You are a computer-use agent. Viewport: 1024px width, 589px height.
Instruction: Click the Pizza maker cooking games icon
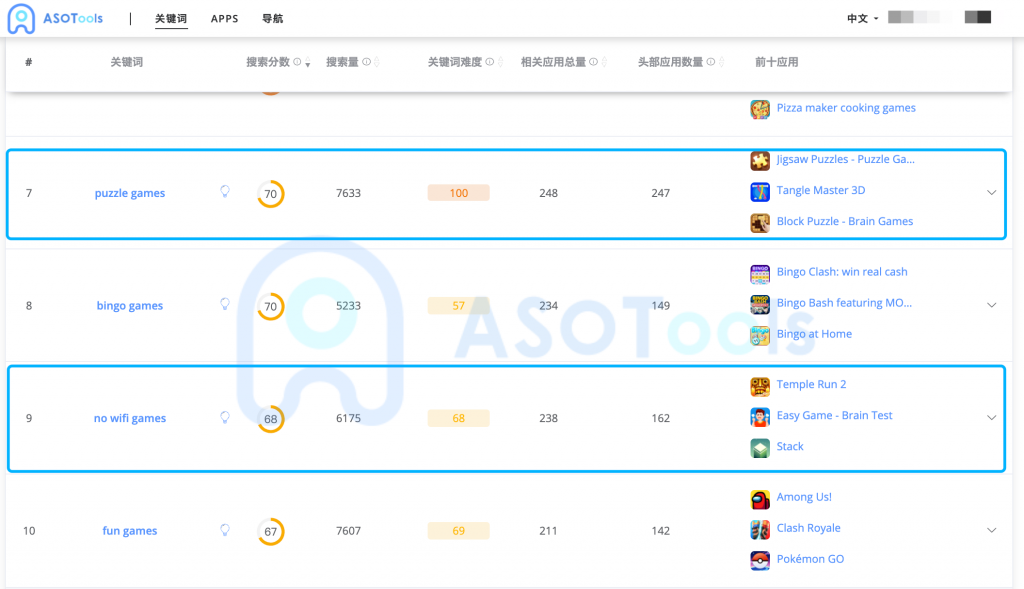click(x=760, y=109)
